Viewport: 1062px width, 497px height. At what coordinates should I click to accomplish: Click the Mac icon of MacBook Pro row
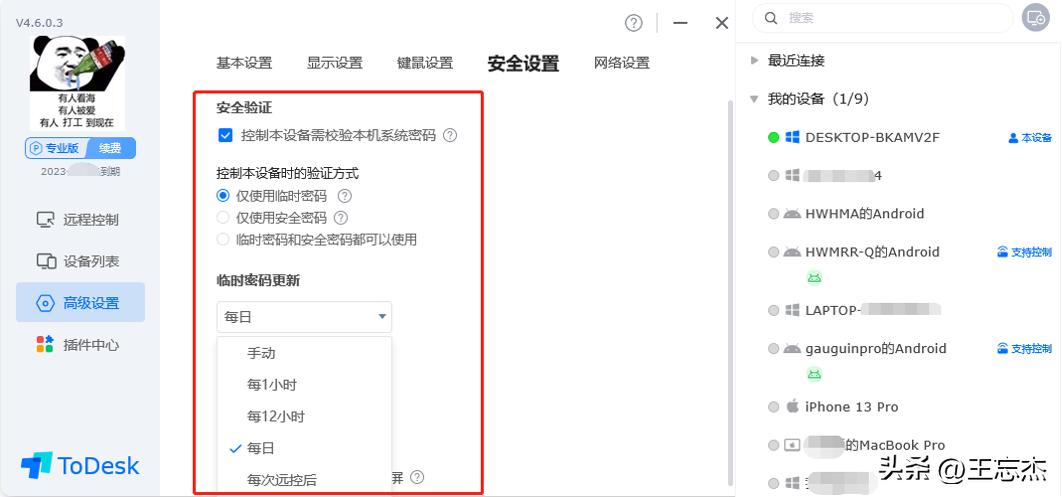point(792,446)
